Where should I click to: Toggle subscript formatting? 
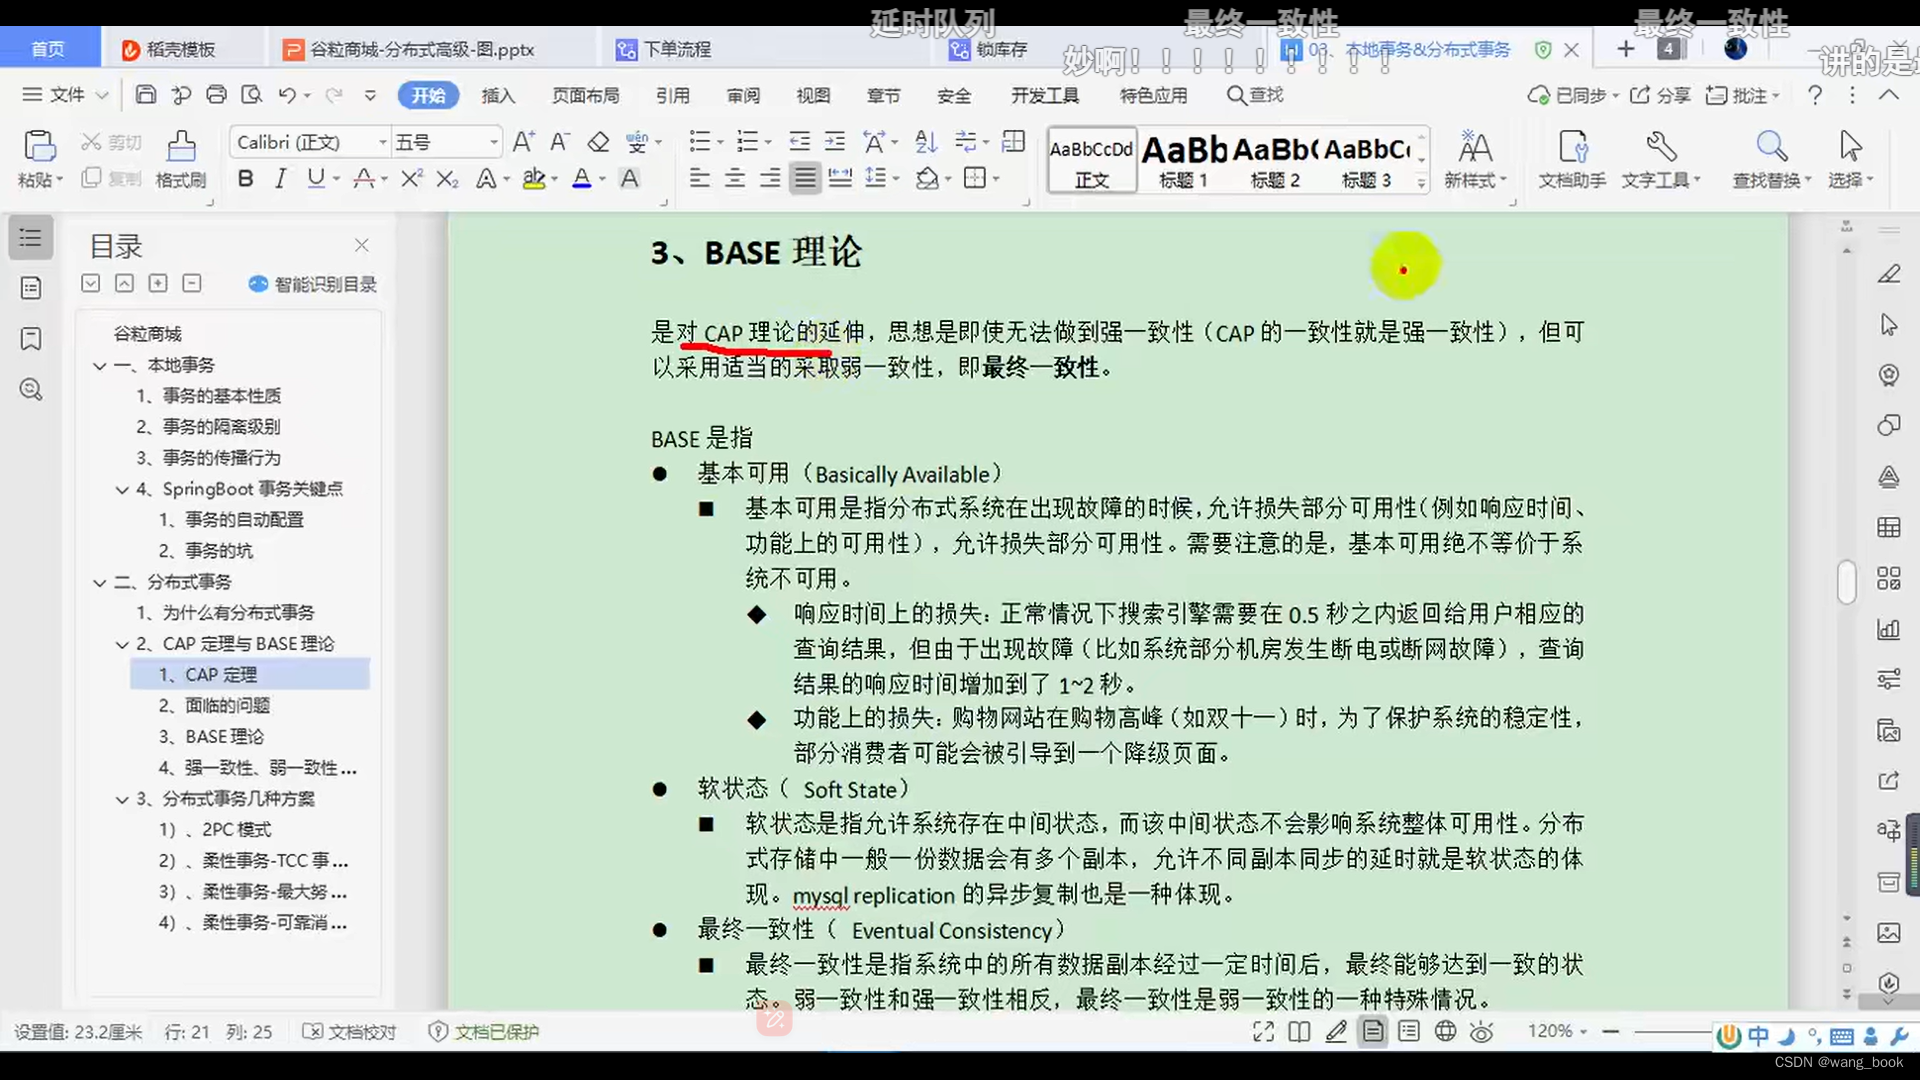(447, 179)
